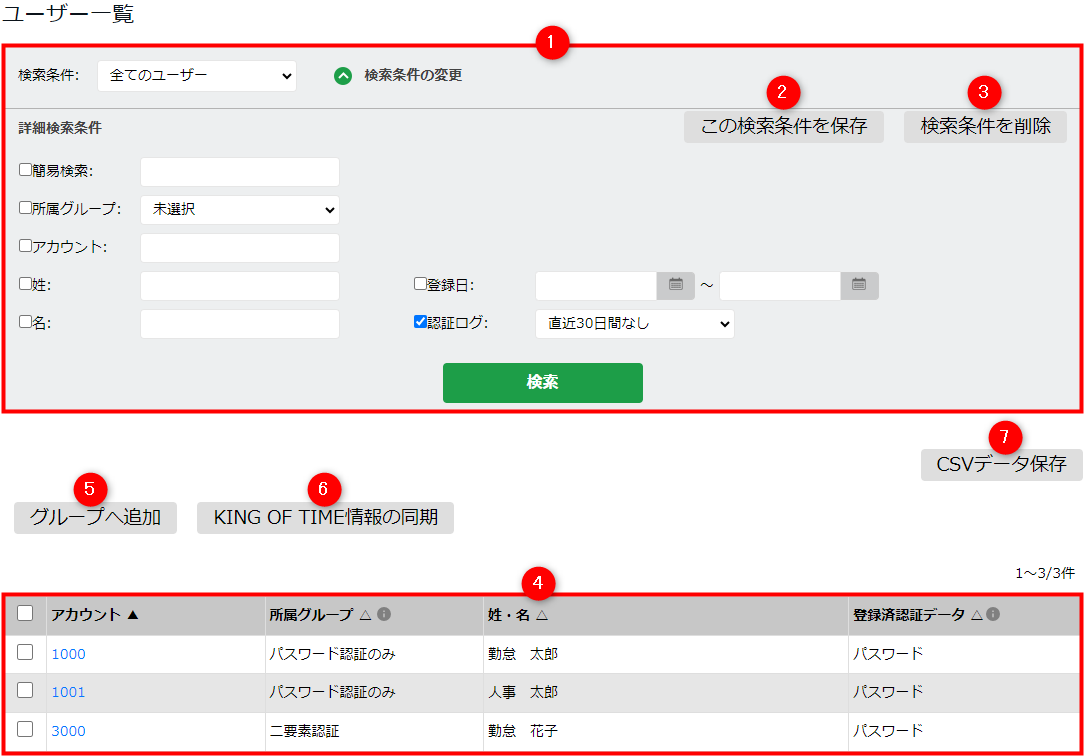Click the ユーザー一覧 page title
Screen dimensions: 1089x756
click(x=68, y=13)
